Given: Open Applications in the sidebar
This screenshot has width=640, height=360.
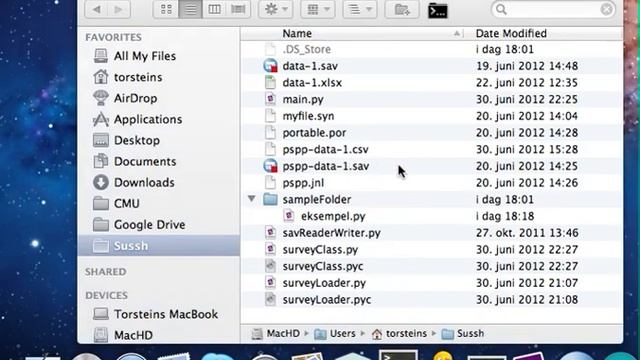Looking at the screenshot, I should tap(137, 120).
